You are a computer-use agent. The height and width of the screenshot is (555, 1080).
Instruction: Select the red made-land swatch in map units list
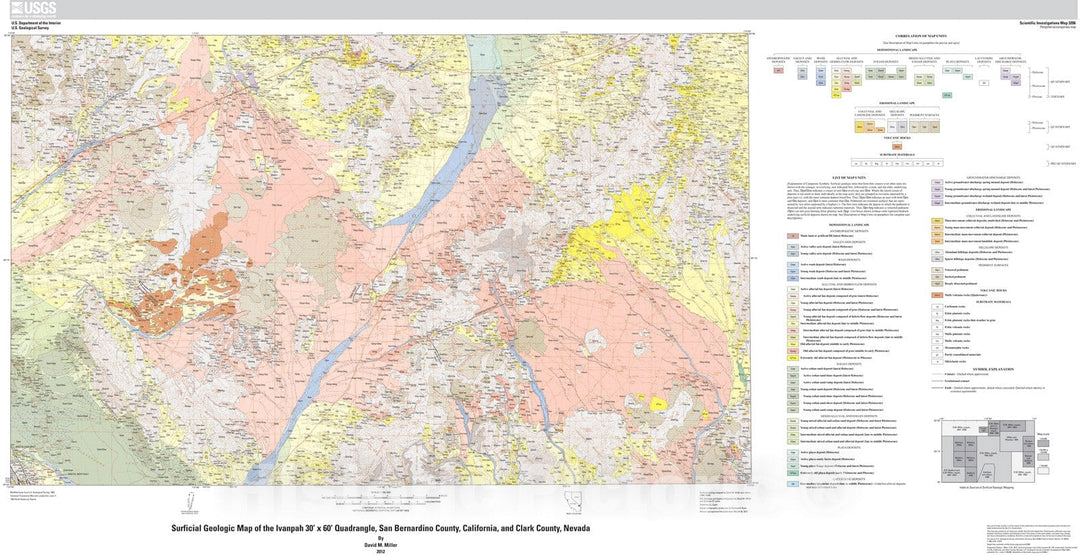(x=791, y=236)
